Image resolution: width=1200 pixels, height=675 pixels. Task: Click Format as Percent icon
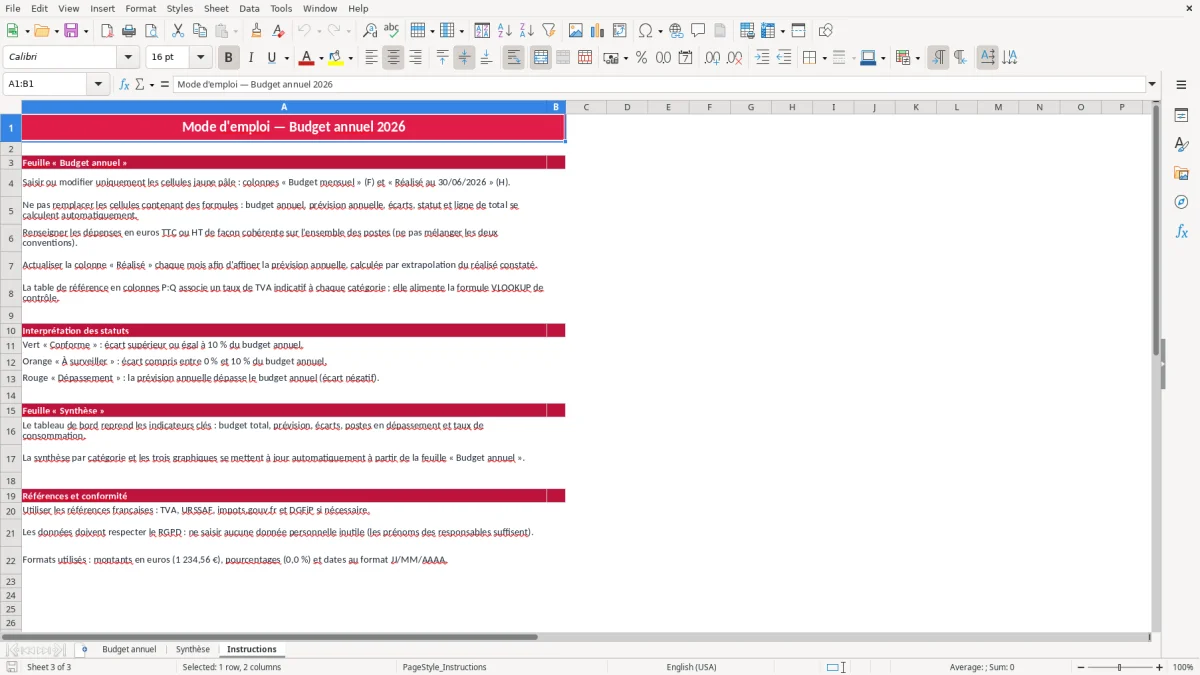coord(641,58)
